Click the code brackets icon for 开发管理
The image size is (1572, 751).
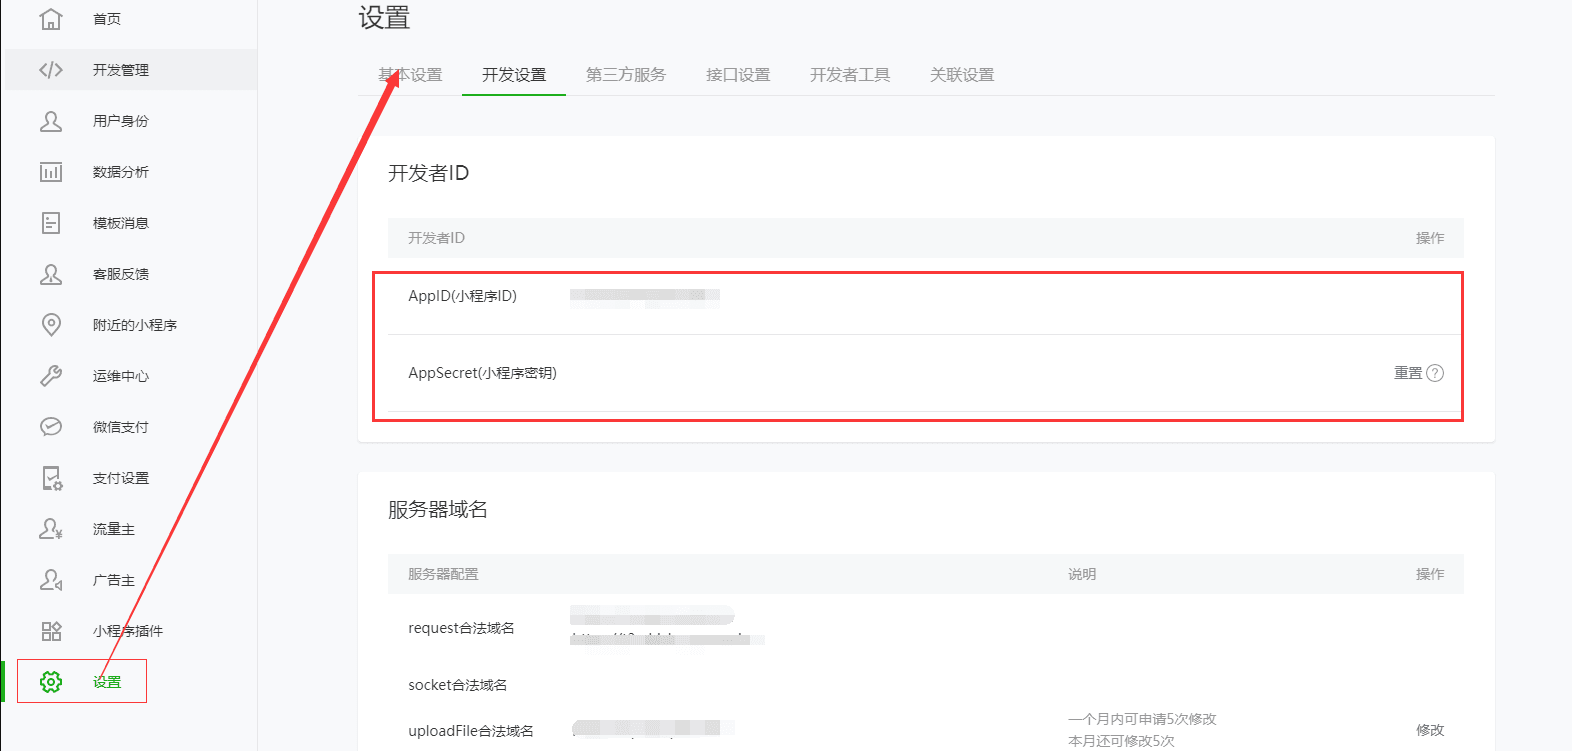51,70
